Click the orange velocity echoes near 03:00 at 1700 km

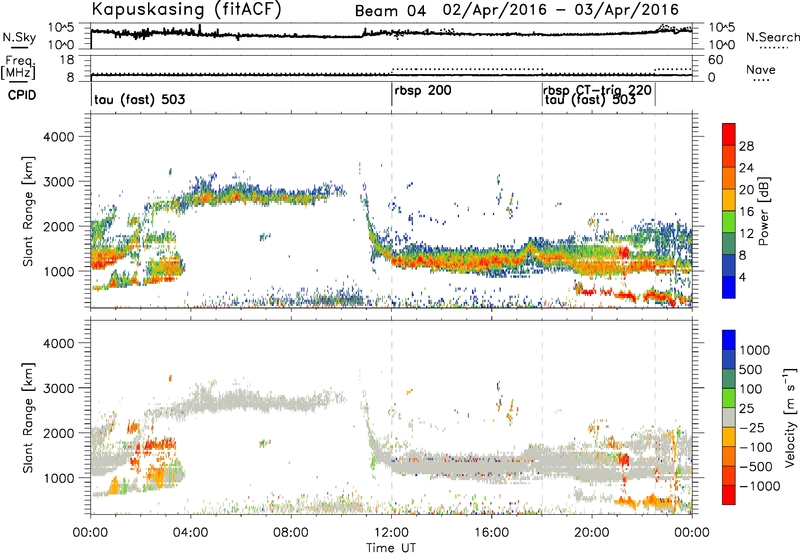coord(160,445)
